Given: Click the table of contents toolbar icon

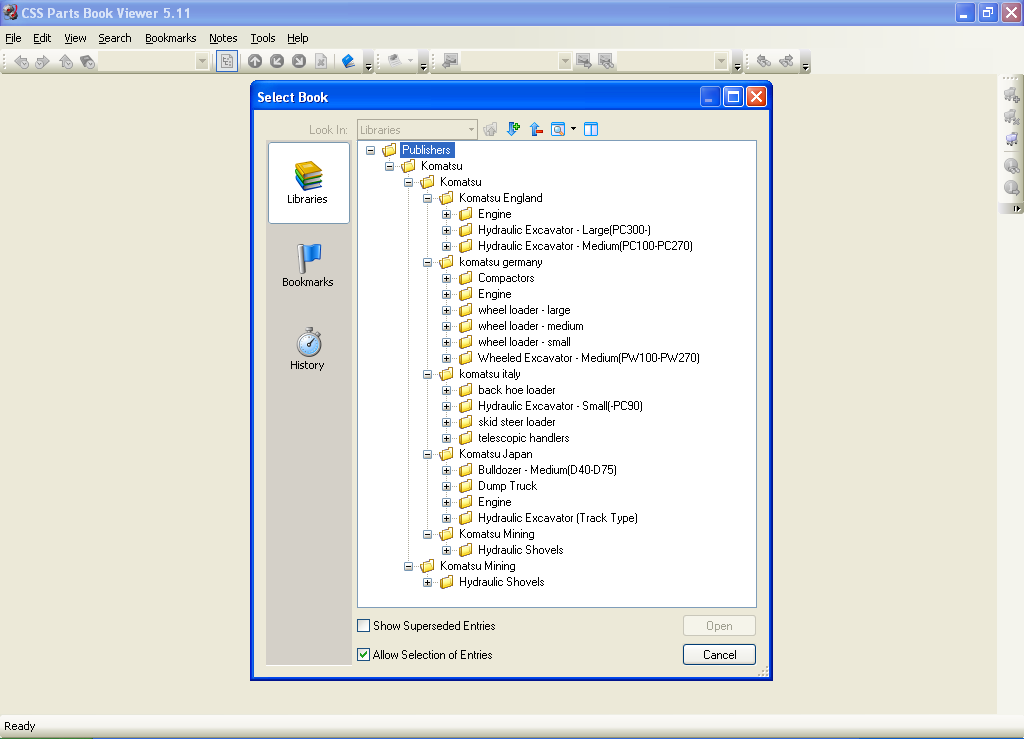Looking at the screenshot, I should click(x=227, y=61).
